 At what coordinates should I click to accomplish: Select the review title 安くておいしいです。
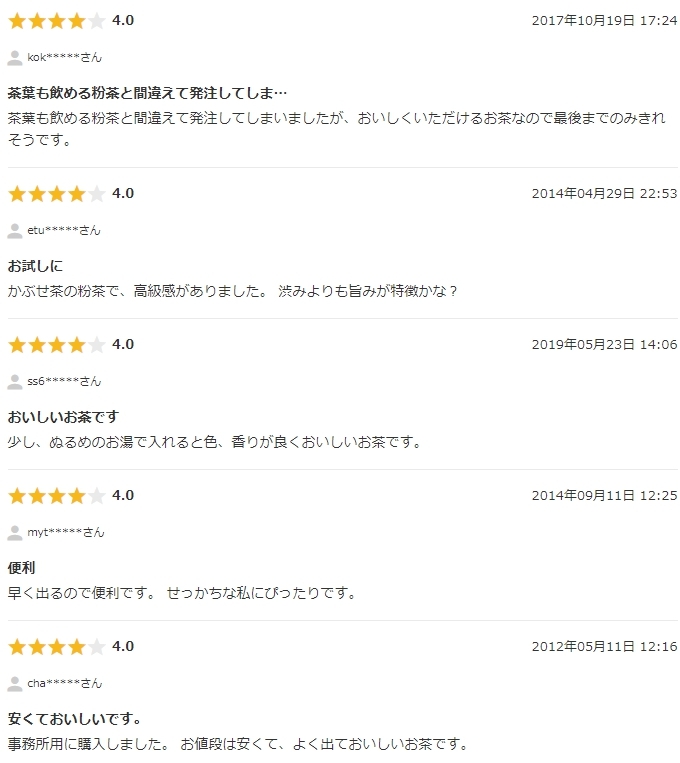(x=74, y=718)
